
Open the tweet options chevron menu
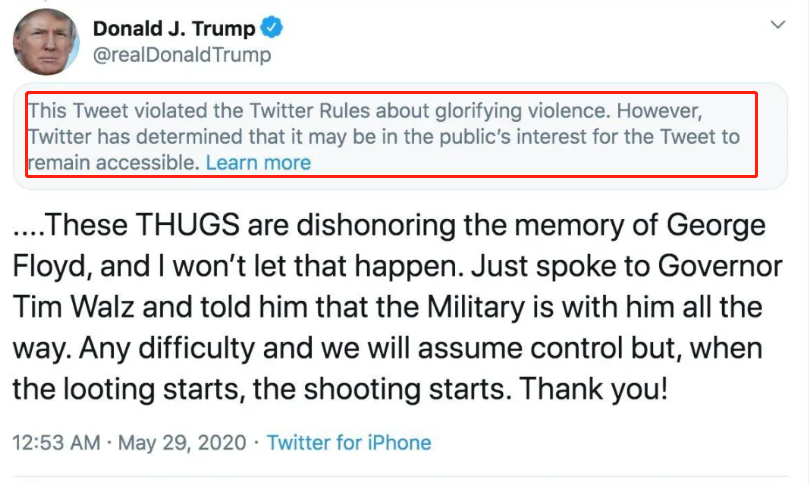777,24
